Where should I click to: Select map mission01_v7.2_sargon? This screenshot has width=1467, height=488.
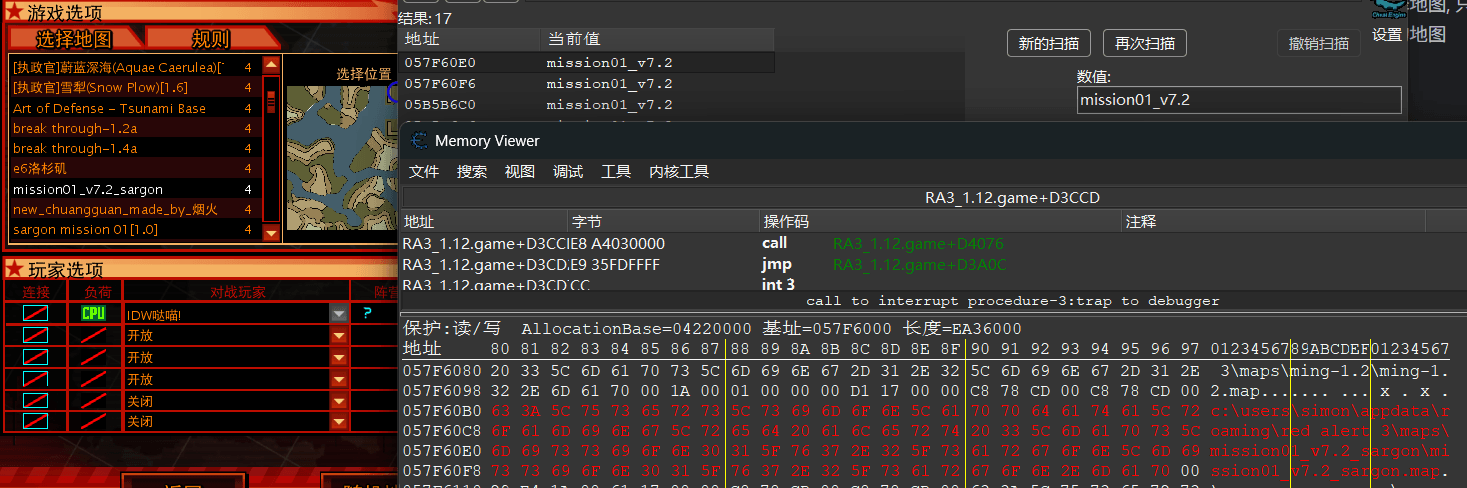click(x=133, y=189)
